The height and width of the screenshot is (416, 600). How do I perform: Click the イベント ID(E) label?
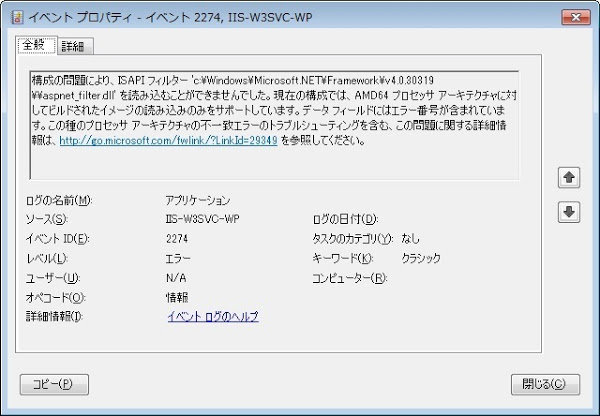pos(57,239)
